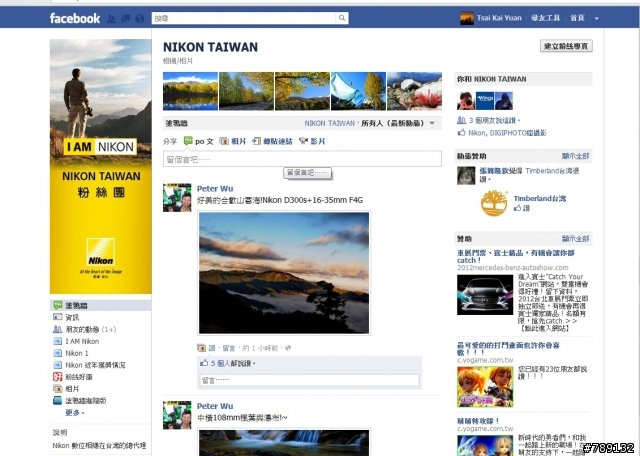Click the Home header link
The height and width of the screenshot is (456, 640).
[577, 18]
